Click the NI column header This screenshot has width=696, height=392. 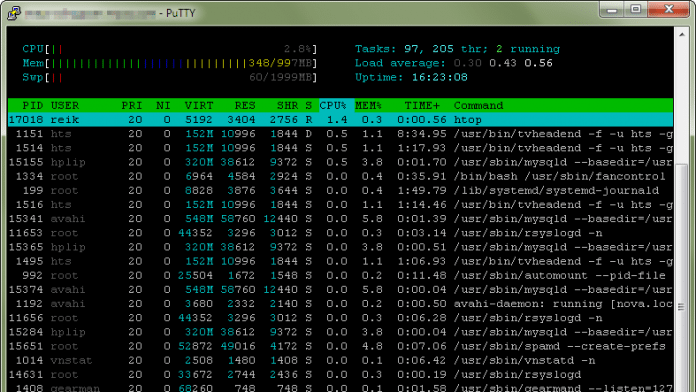point(163,106)
